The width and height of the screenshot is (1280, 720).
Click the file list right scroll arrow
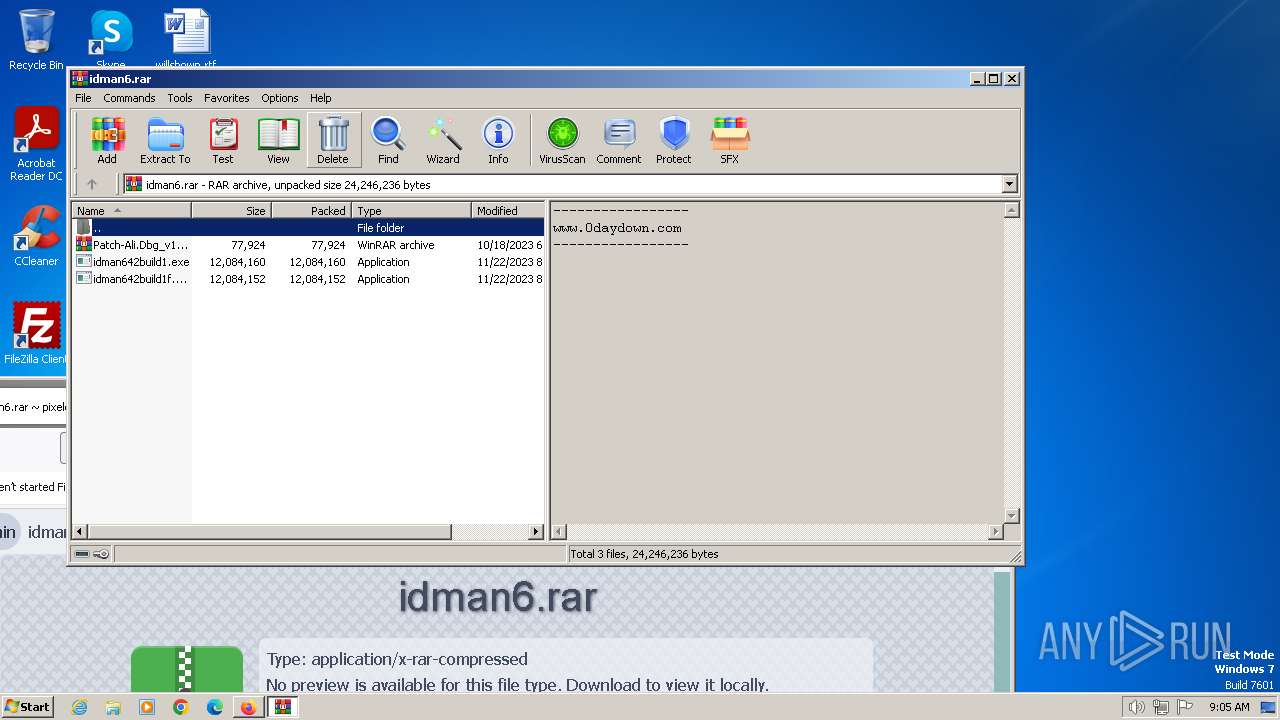536,532
